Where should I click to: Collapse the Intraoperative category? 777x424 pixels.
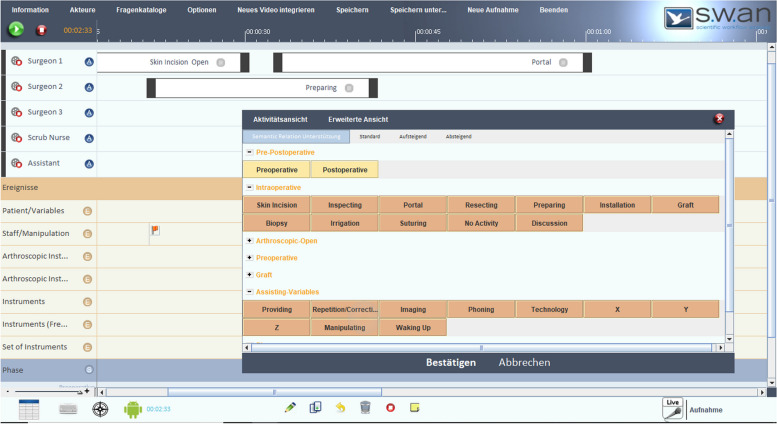point(249,187)
